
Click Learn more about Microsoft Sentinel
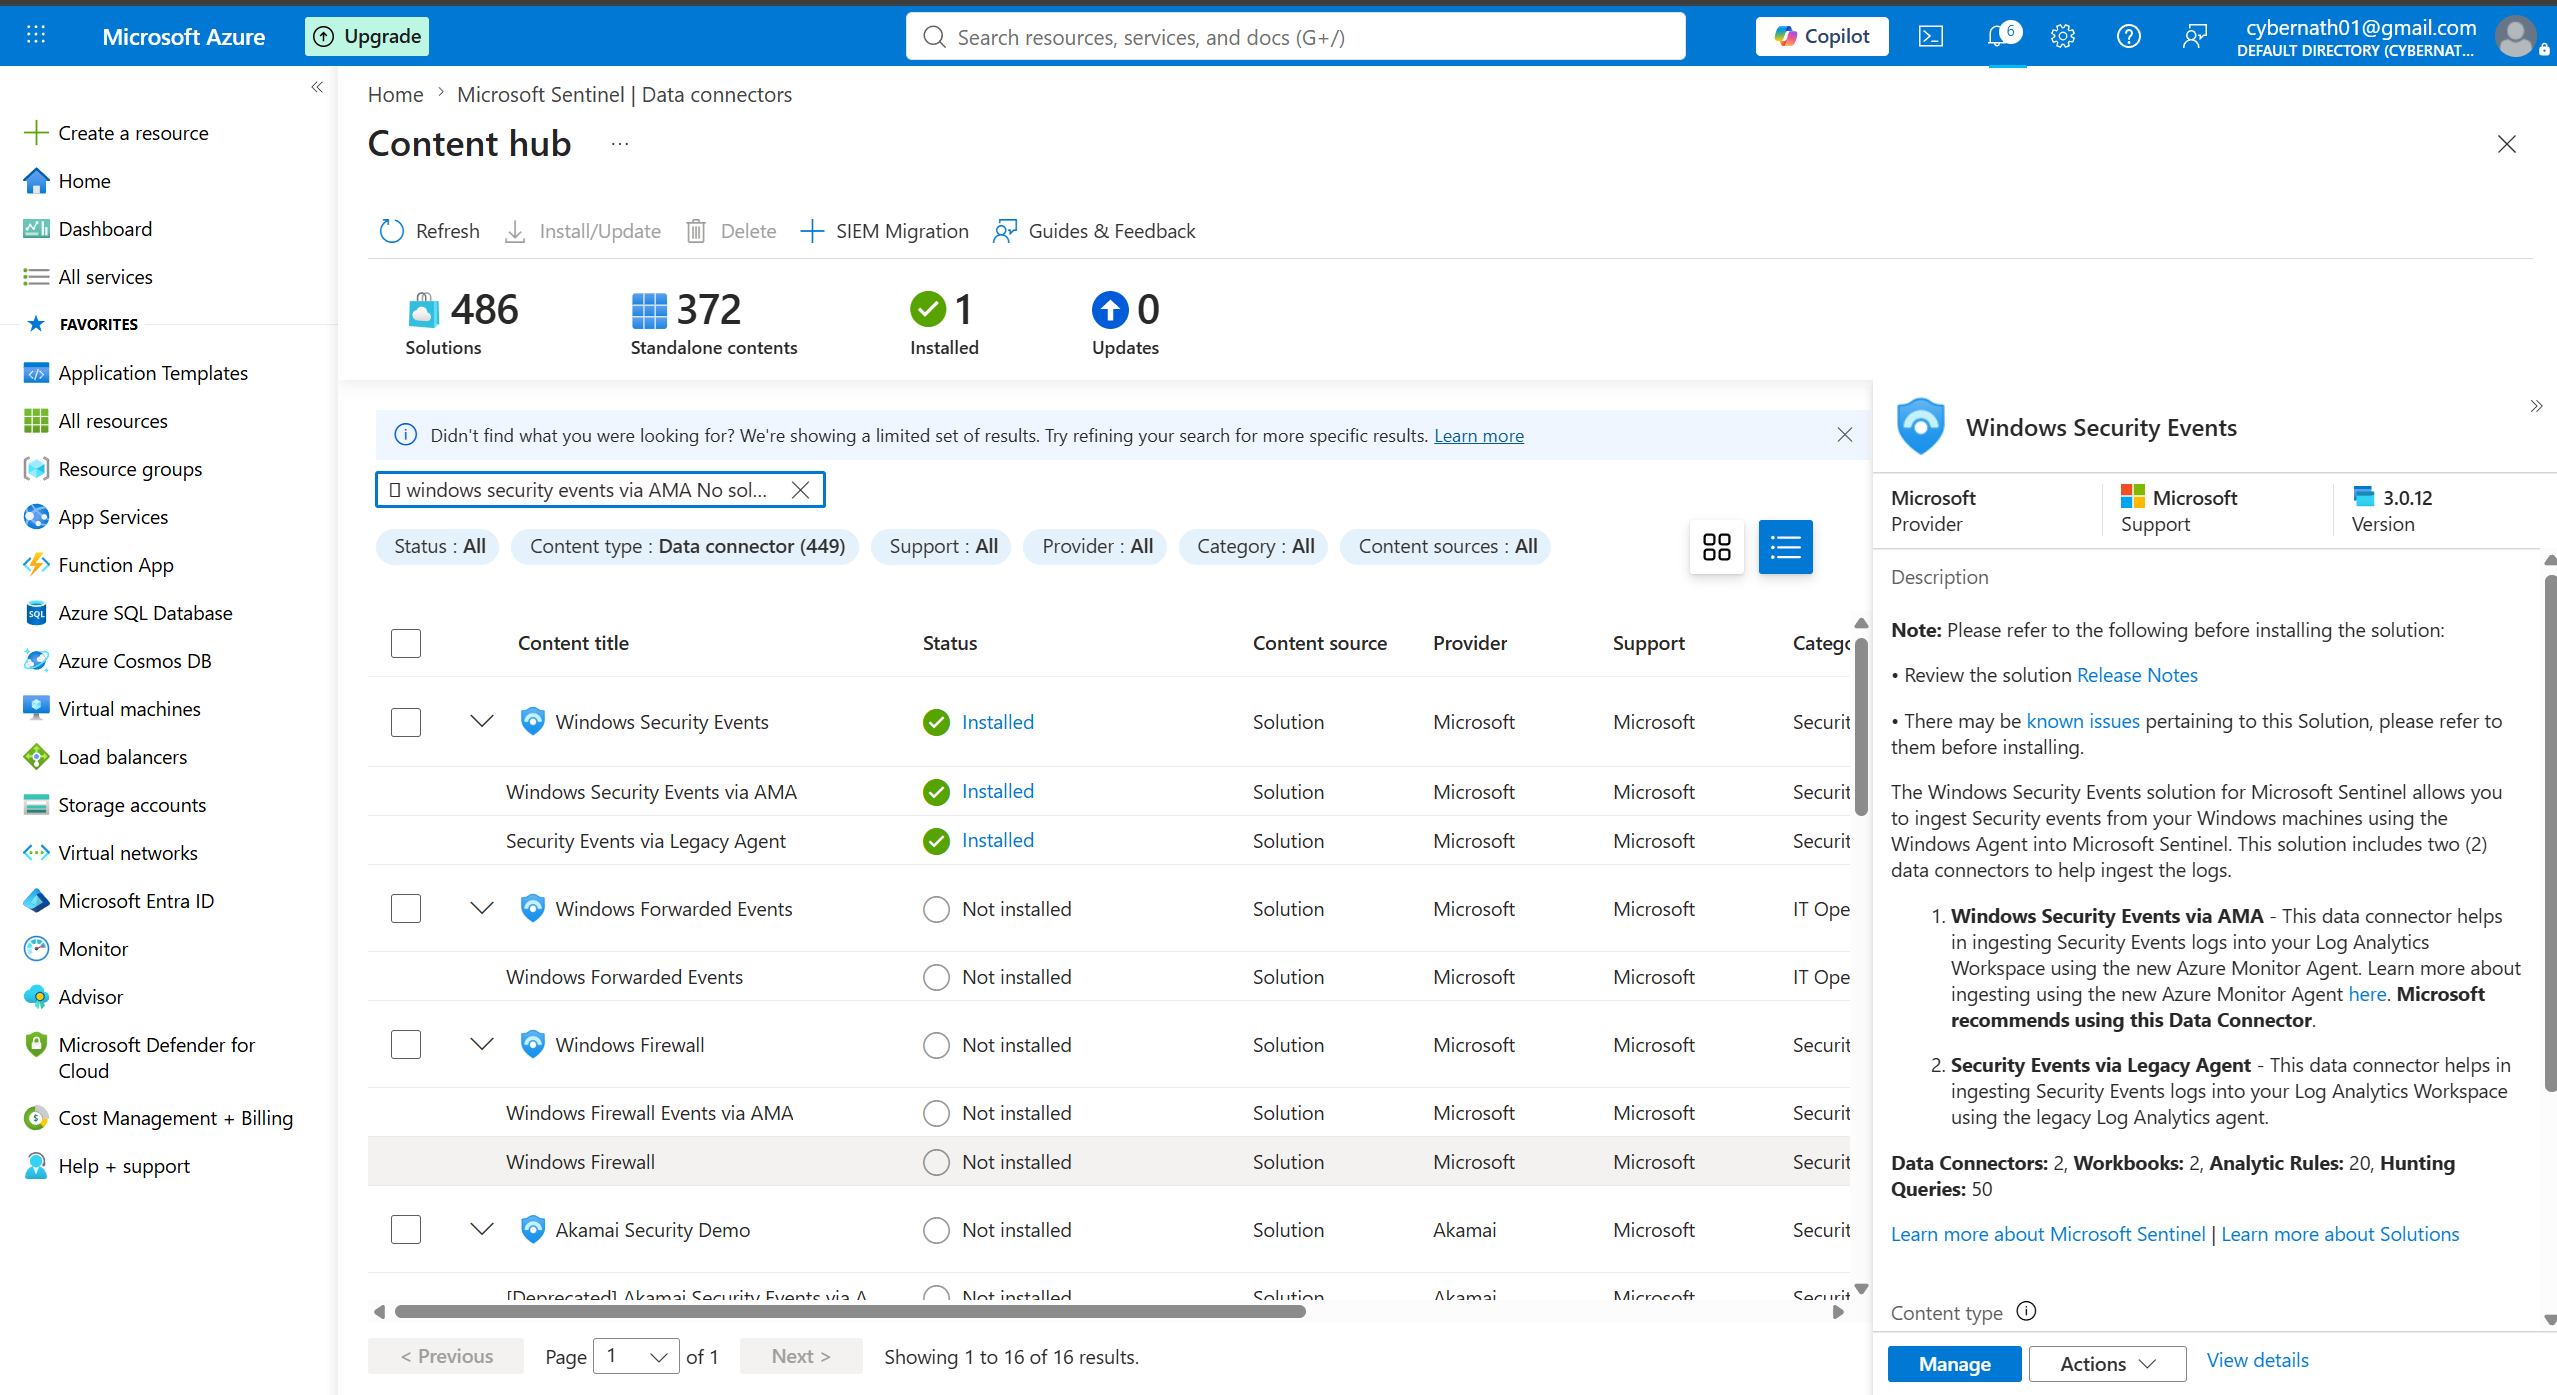click(2047, 1234)
